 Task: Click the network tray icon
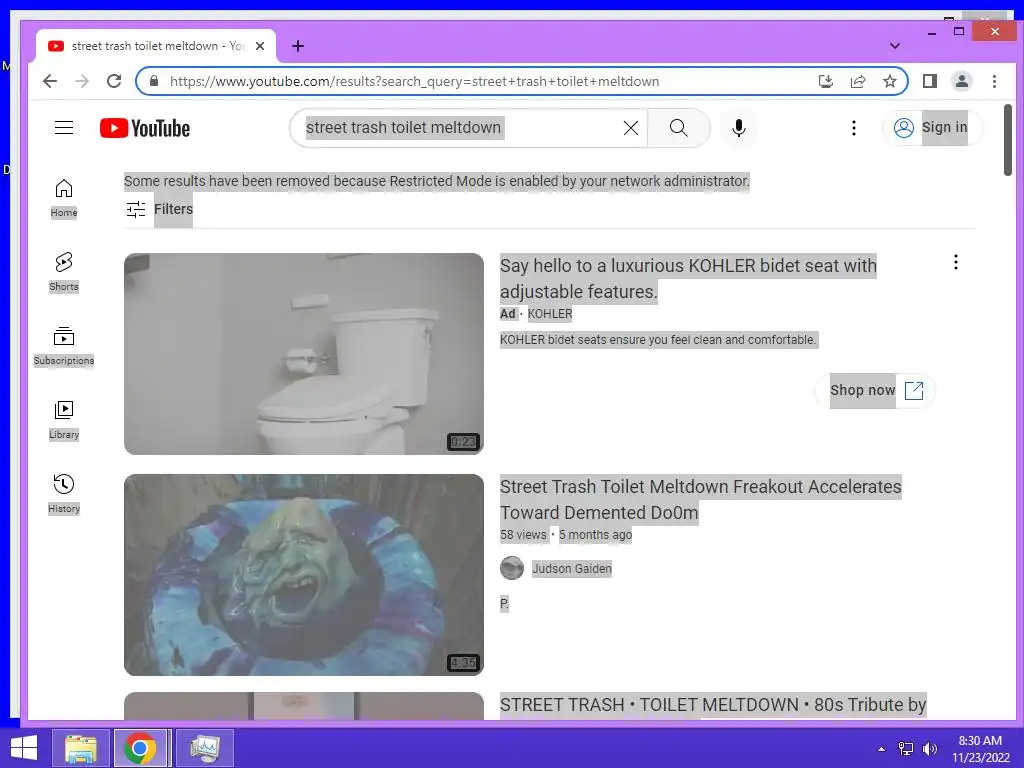[x=906, y=749]
